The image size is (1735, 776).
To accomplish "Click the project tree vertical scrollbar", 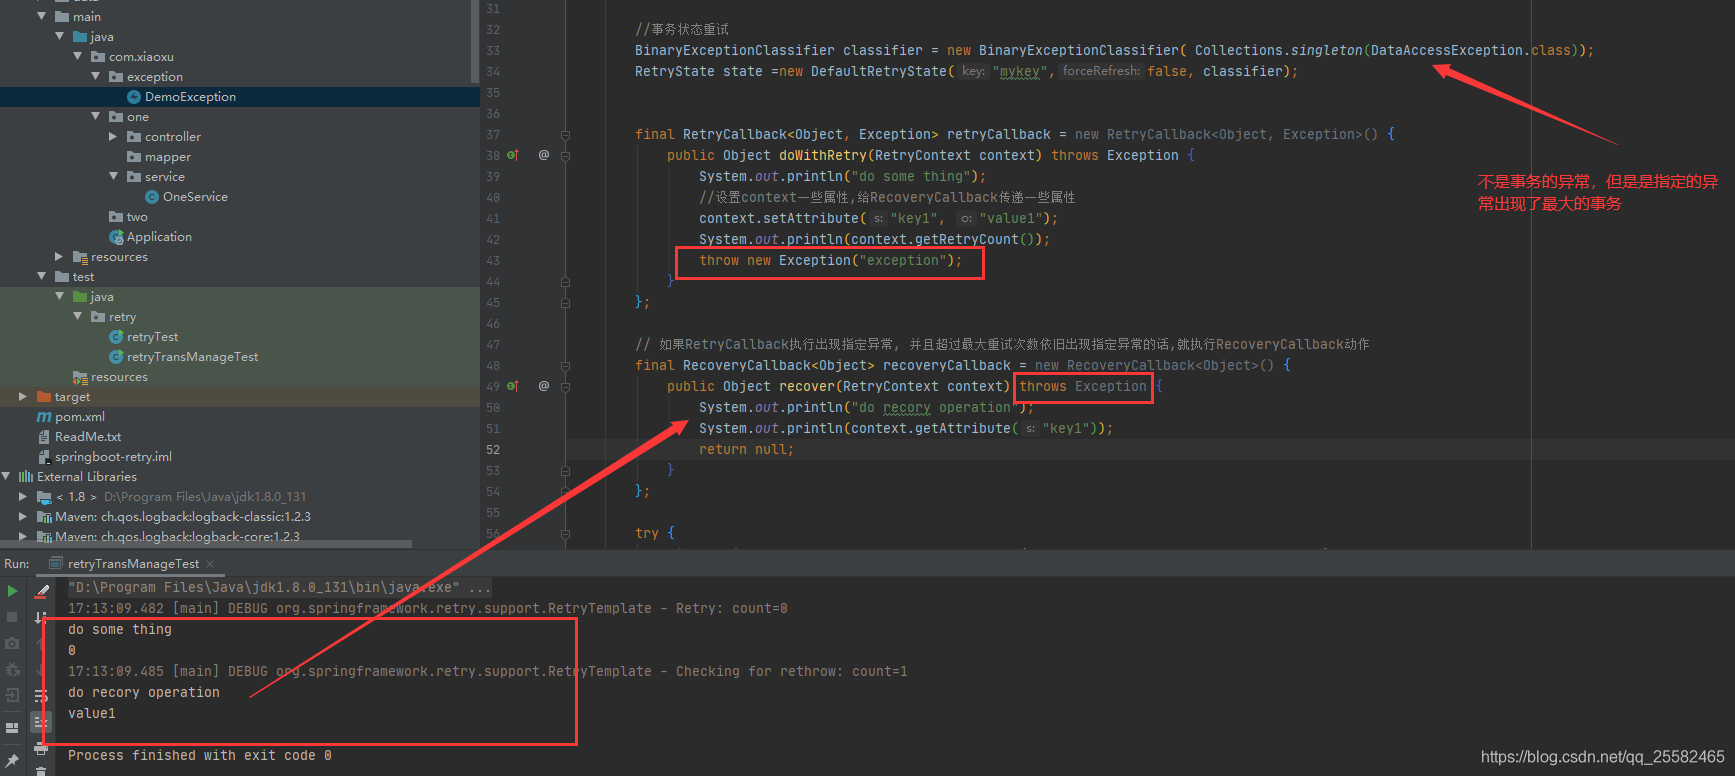I will click(x=475, y=40).
